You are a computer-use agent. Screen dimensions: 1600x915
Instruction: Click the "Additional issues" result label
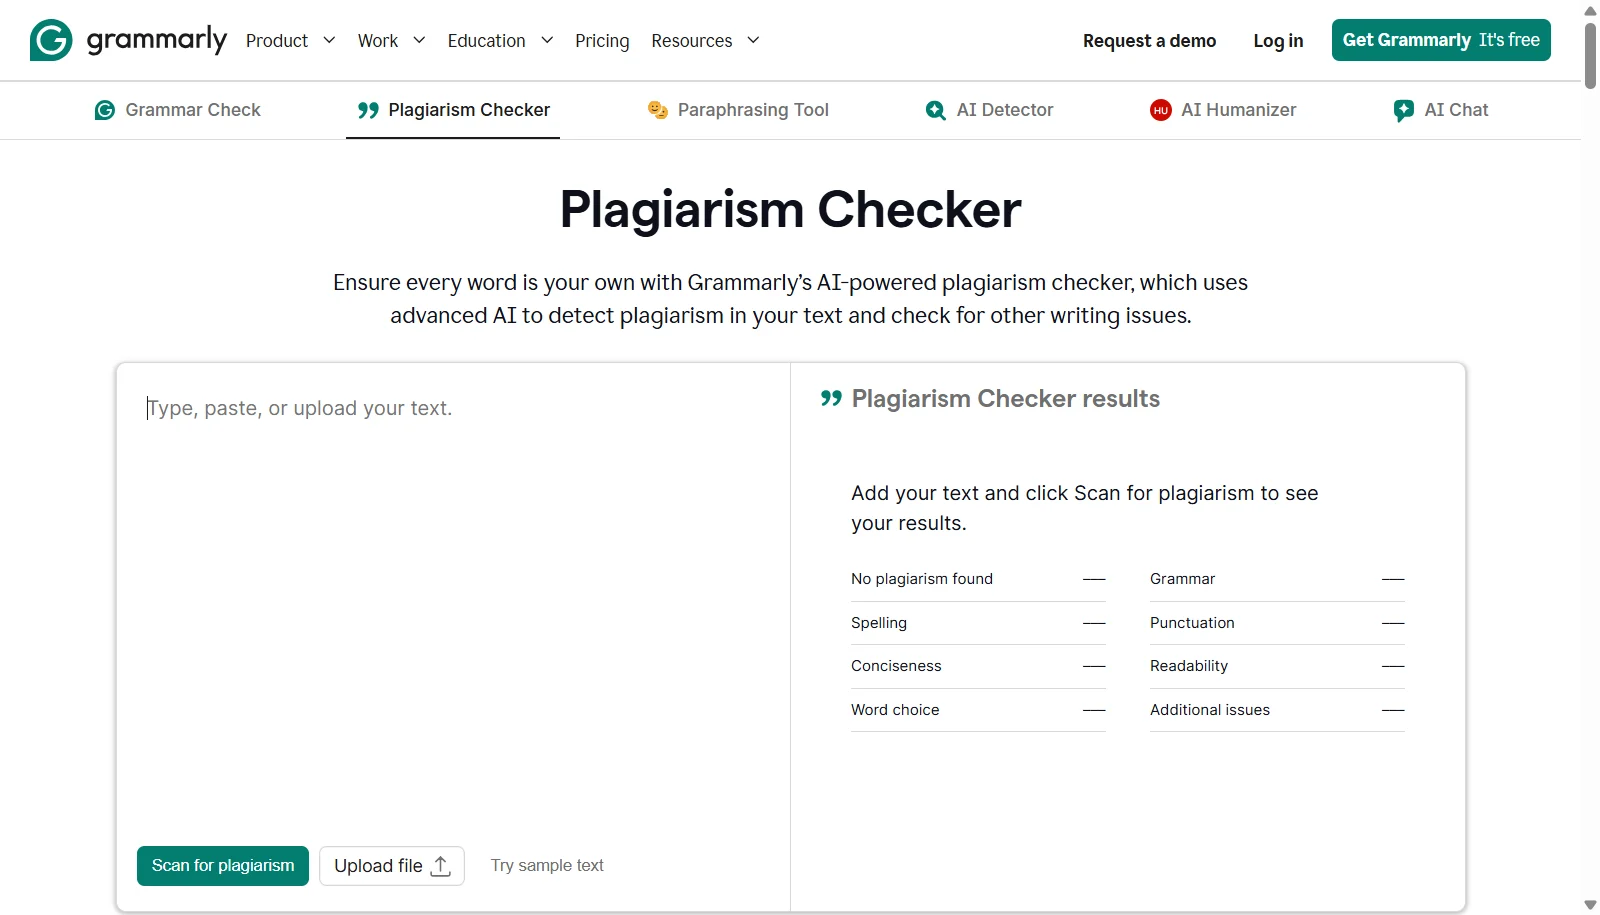click(x=1210, y=710)
